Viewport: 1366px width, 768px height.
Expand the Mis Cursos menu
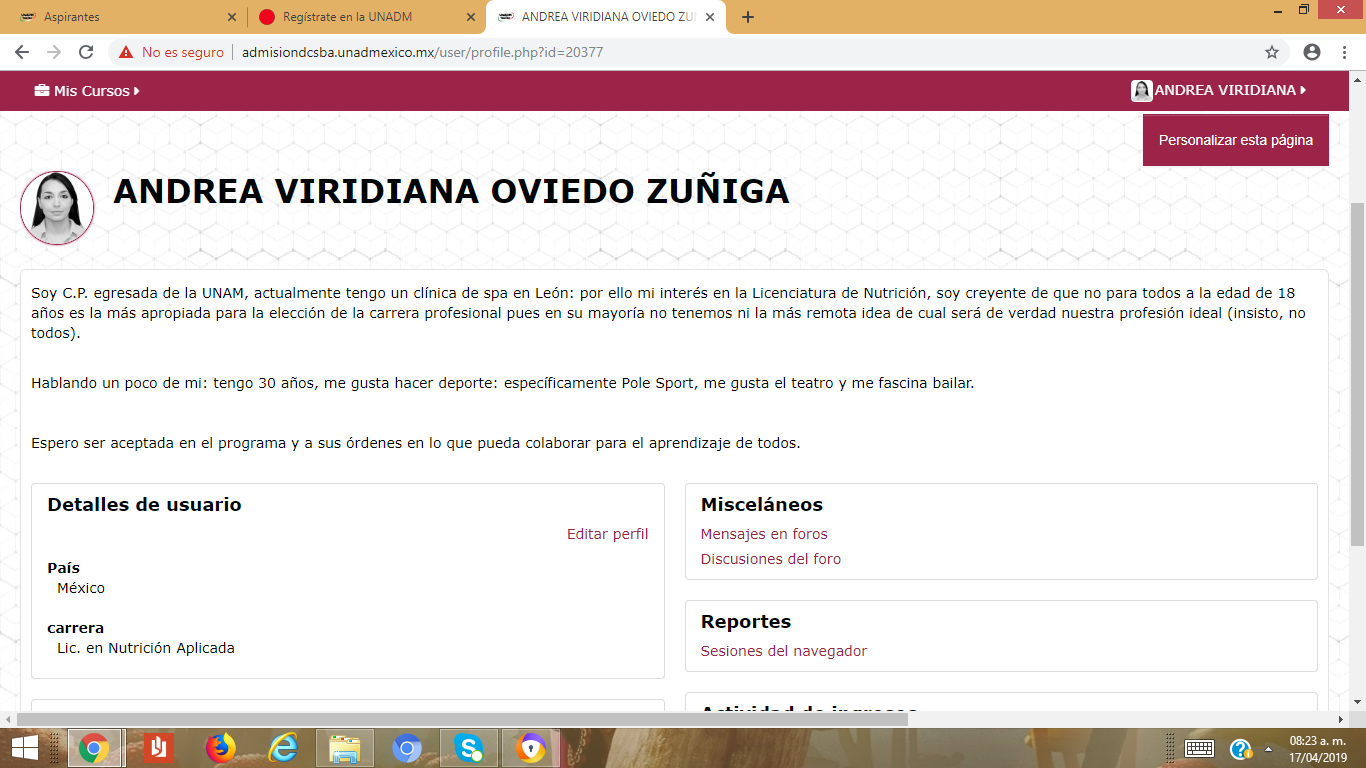coord(87,91)
